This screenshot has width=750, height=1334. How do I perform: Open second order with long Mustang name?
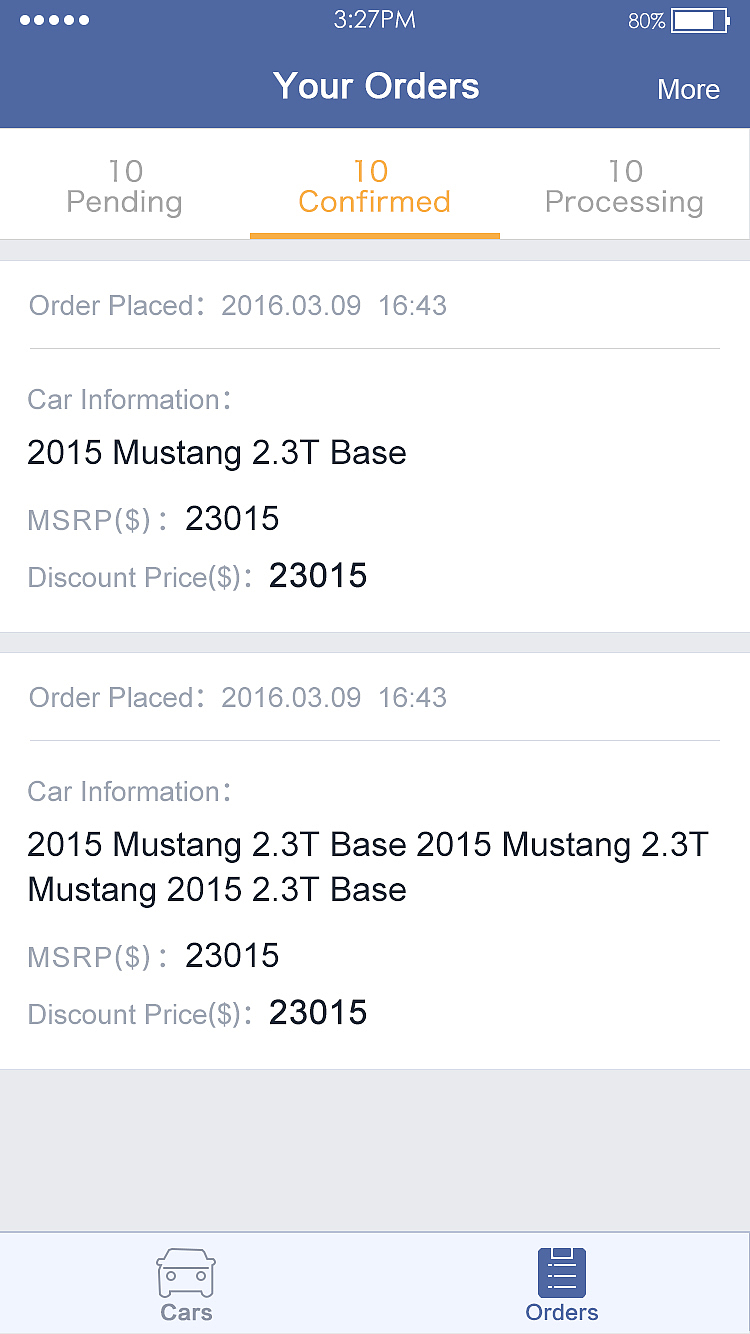coord(367,866)
